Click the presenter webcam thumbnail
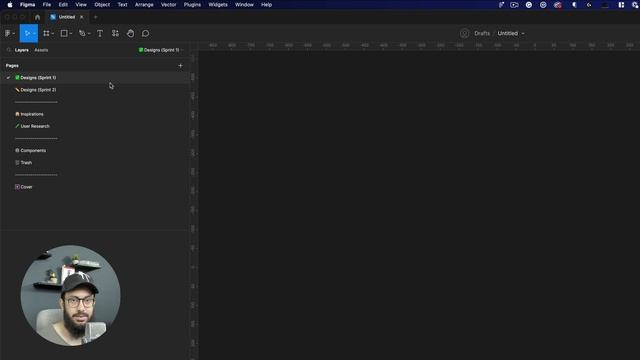The width and height of the screenshot is (640, 360). (71, 295)
